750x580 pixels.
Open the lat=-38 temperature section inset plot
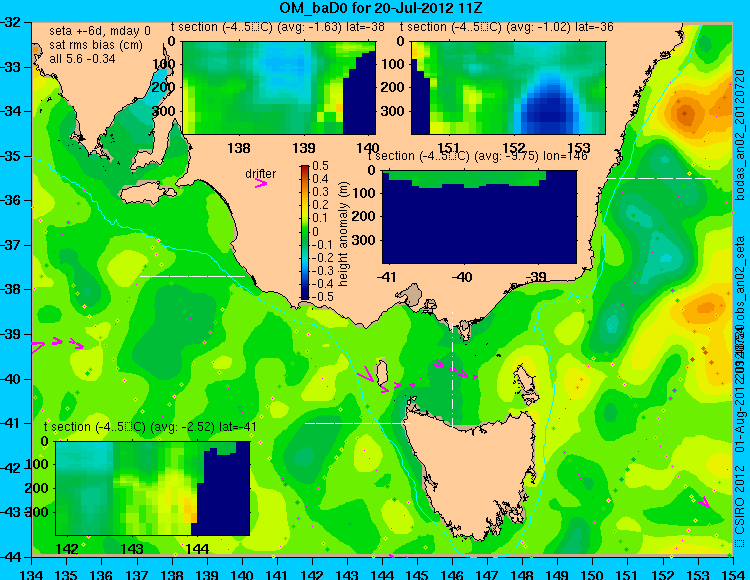point(279,88)
